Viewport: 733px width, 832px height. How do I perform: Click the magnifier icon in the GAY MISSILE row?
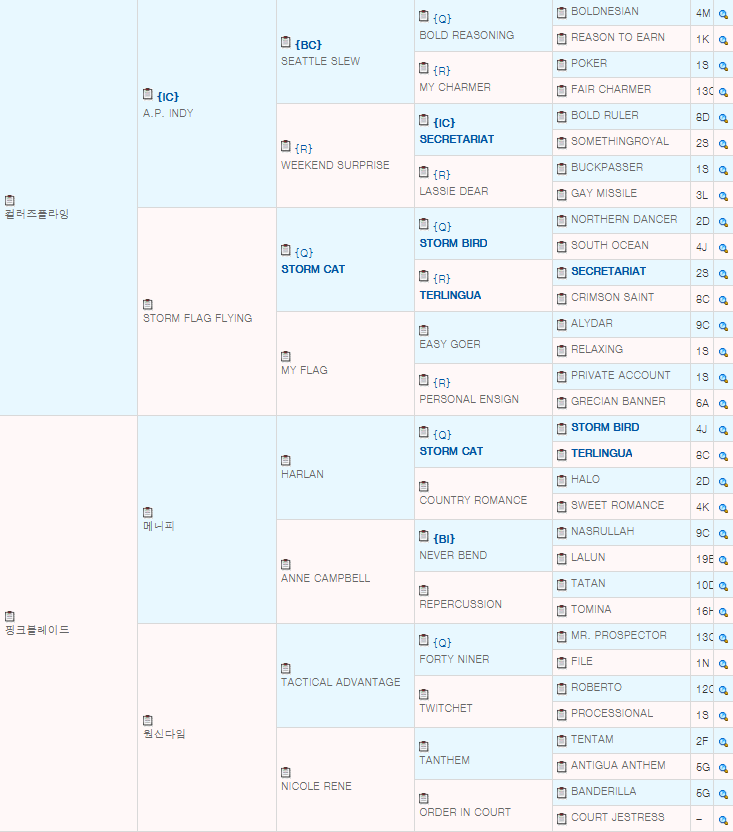tap(723, 196)
